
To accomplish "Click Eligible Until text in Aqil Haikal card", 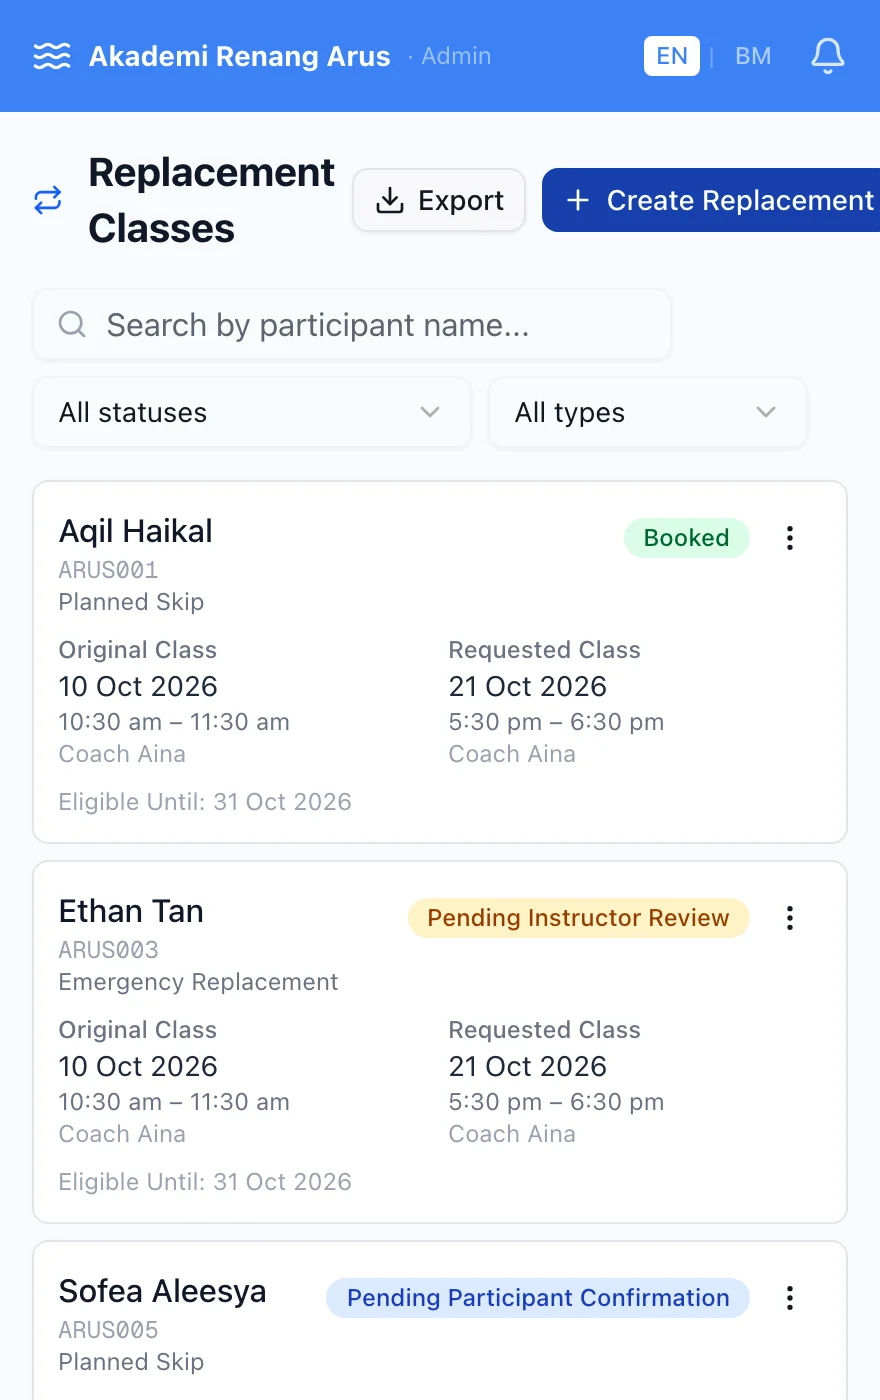I will tap(205, 802).
